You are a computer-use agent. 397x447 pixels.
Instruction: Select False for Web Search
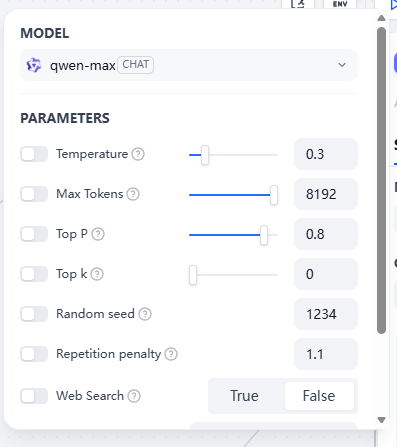pyautogui.click(x=319, y=396)
